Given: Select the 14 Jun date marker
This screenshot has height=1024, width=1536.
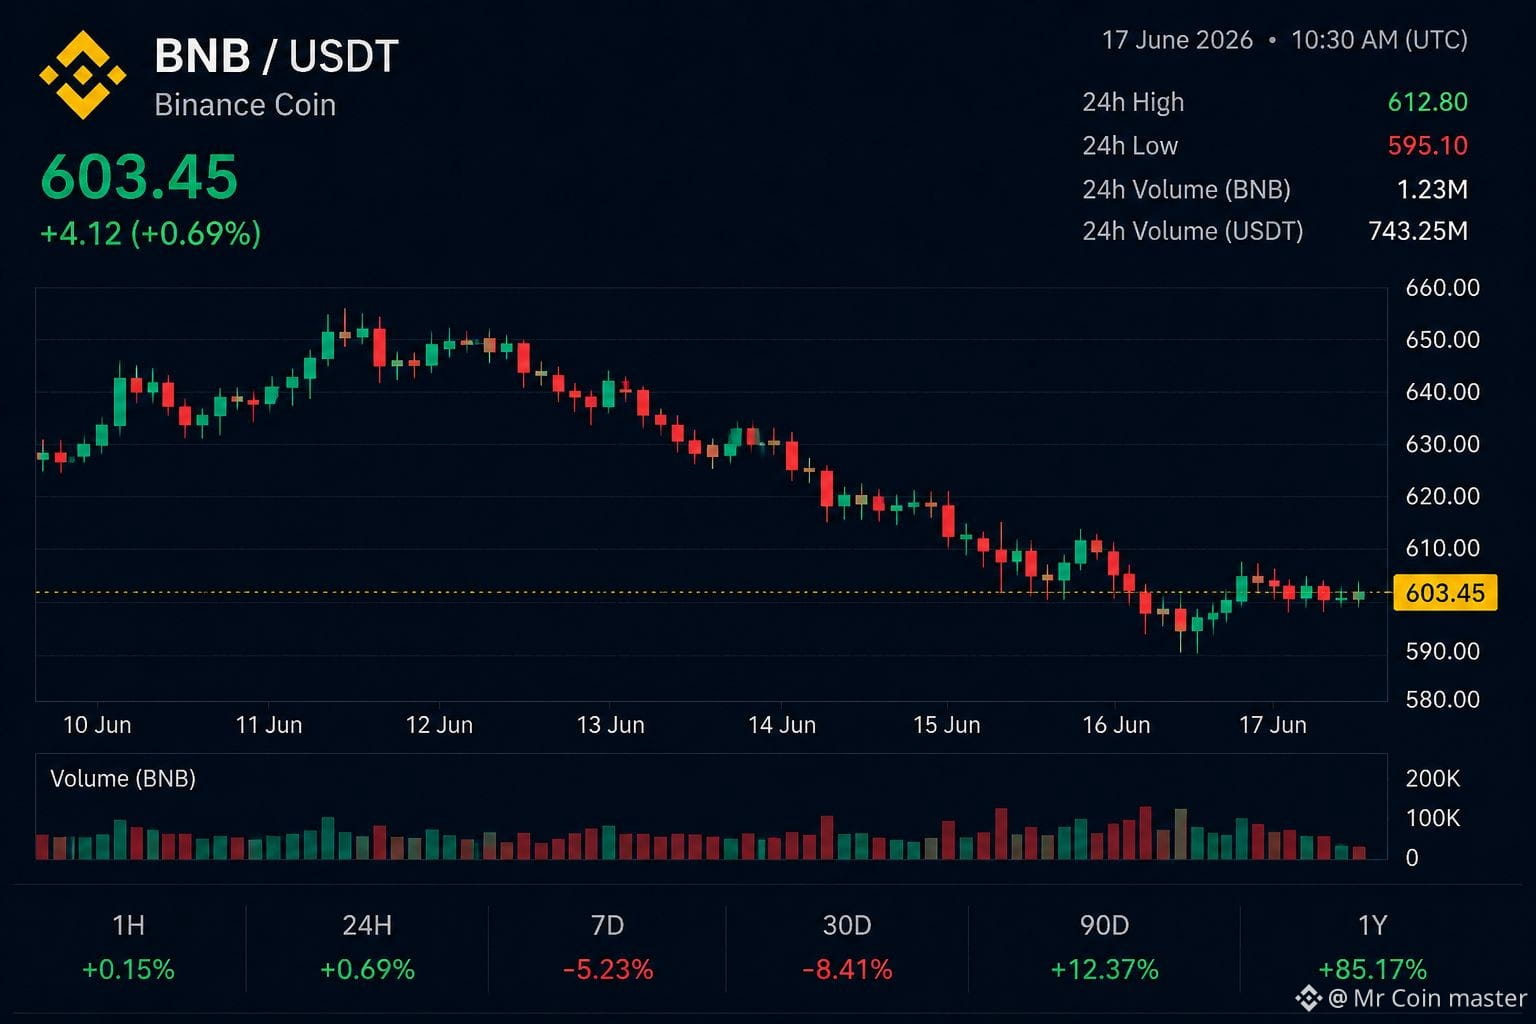Looking at the screenshot, I should (782, 725).
